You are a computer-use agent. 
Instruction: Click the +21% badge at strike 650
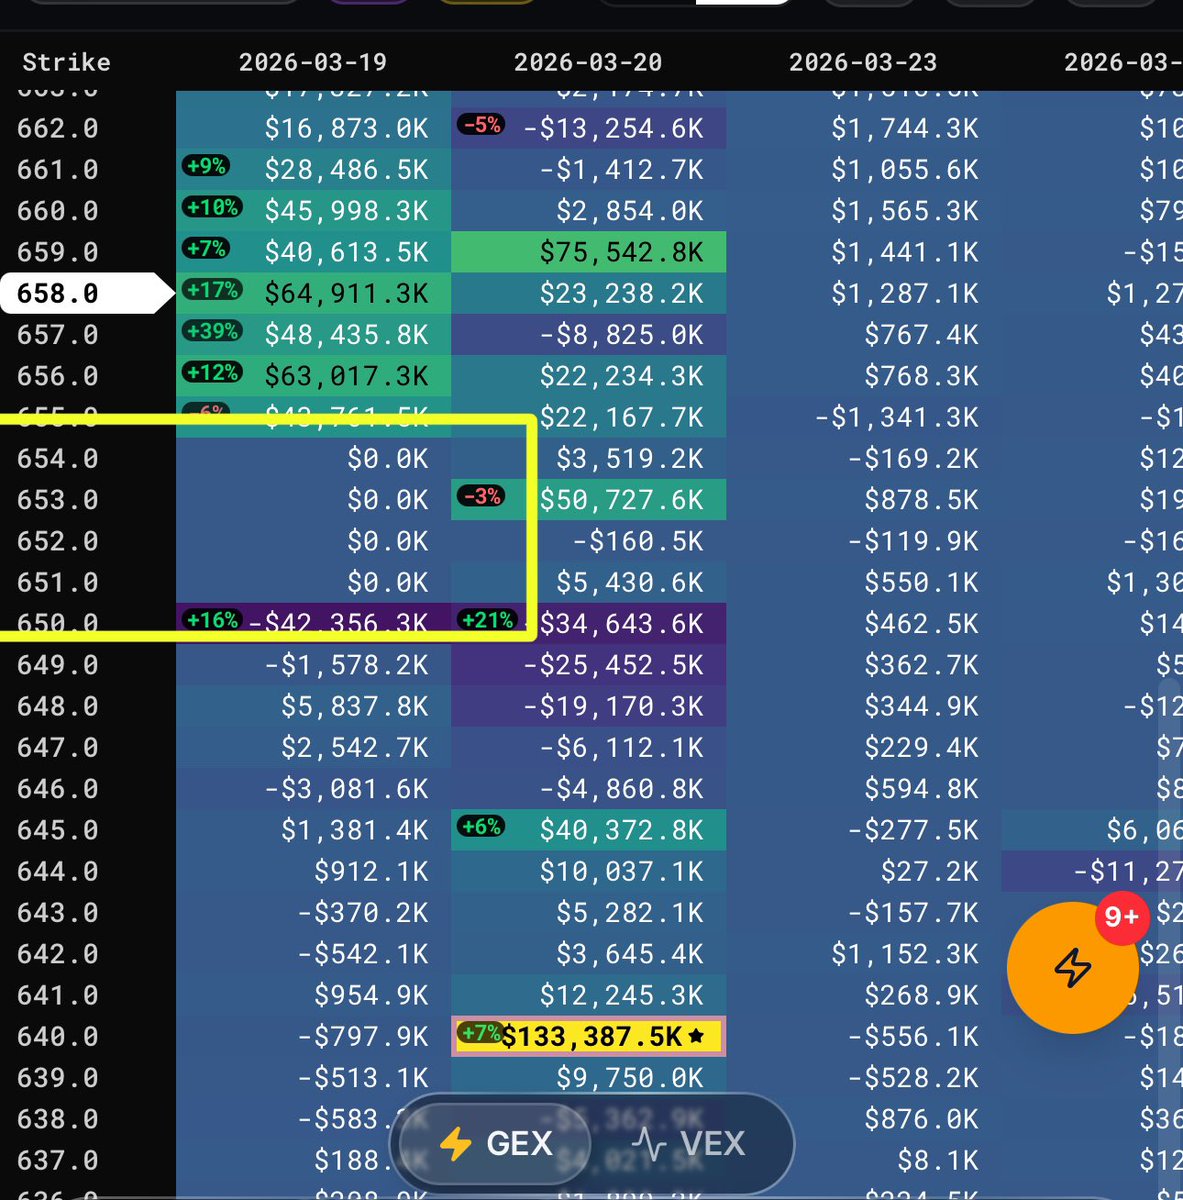point(487,620)
